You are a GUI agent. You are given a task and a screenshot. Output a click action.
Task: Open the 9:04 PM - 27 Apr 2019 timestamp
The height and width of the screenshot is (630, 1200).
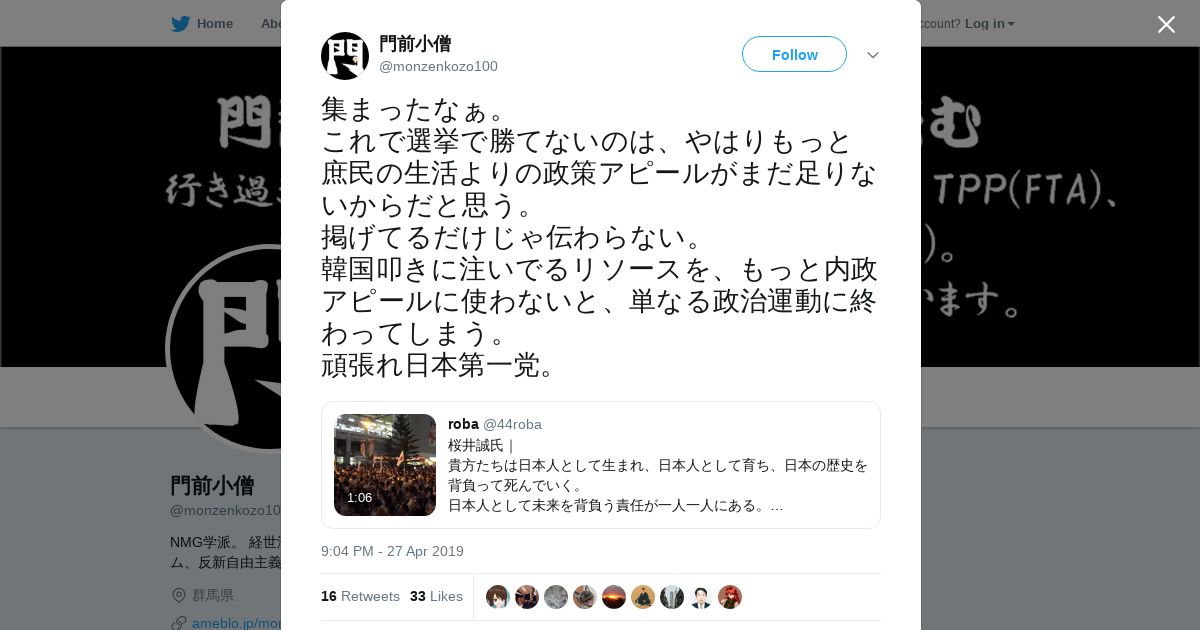392,551
